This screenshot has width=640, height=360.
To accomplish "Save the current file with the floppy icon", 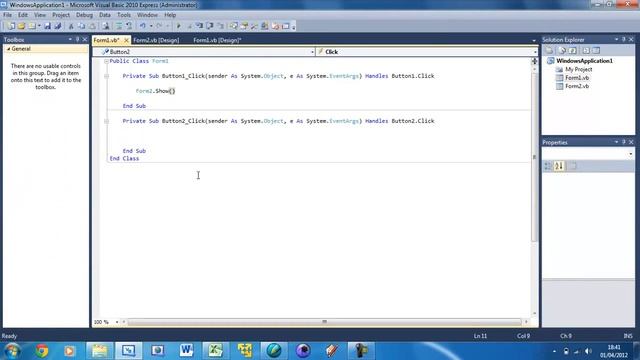I will 47,26.
